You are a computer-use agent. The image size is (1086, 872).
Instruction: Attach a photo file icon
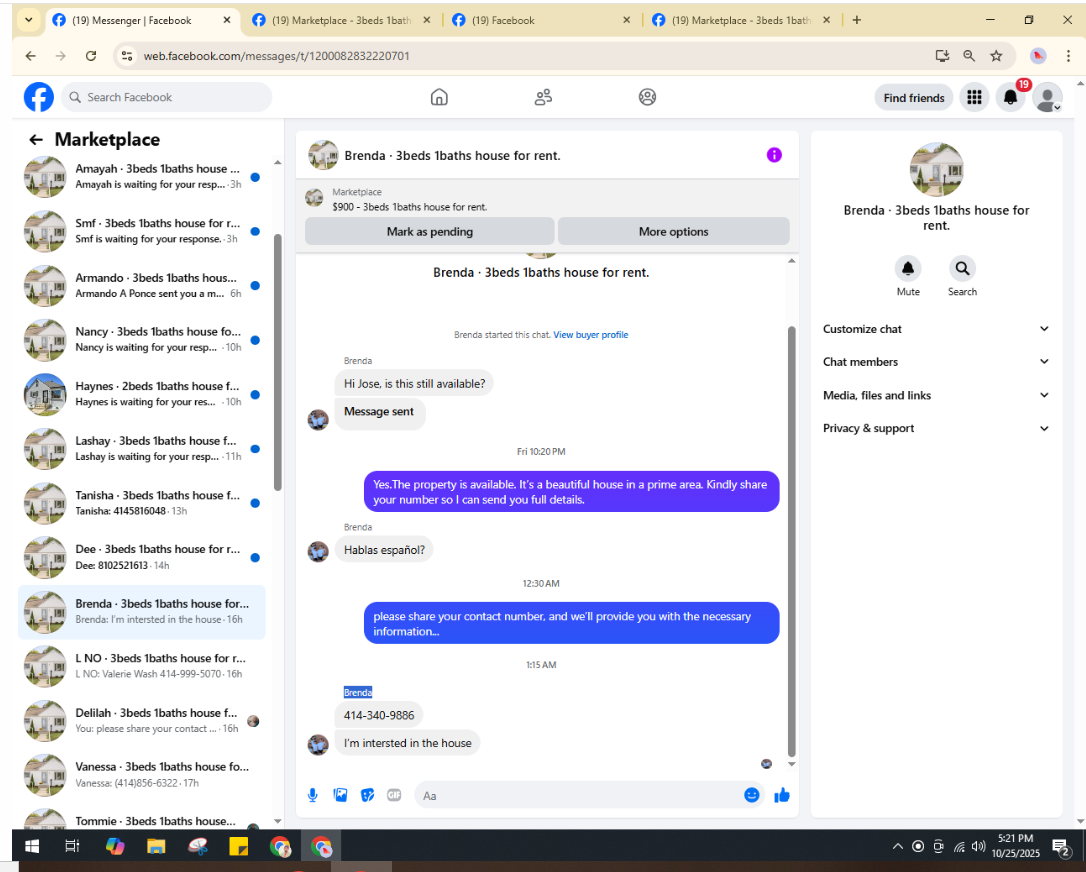pyautogui.click(x=340, y=795)
